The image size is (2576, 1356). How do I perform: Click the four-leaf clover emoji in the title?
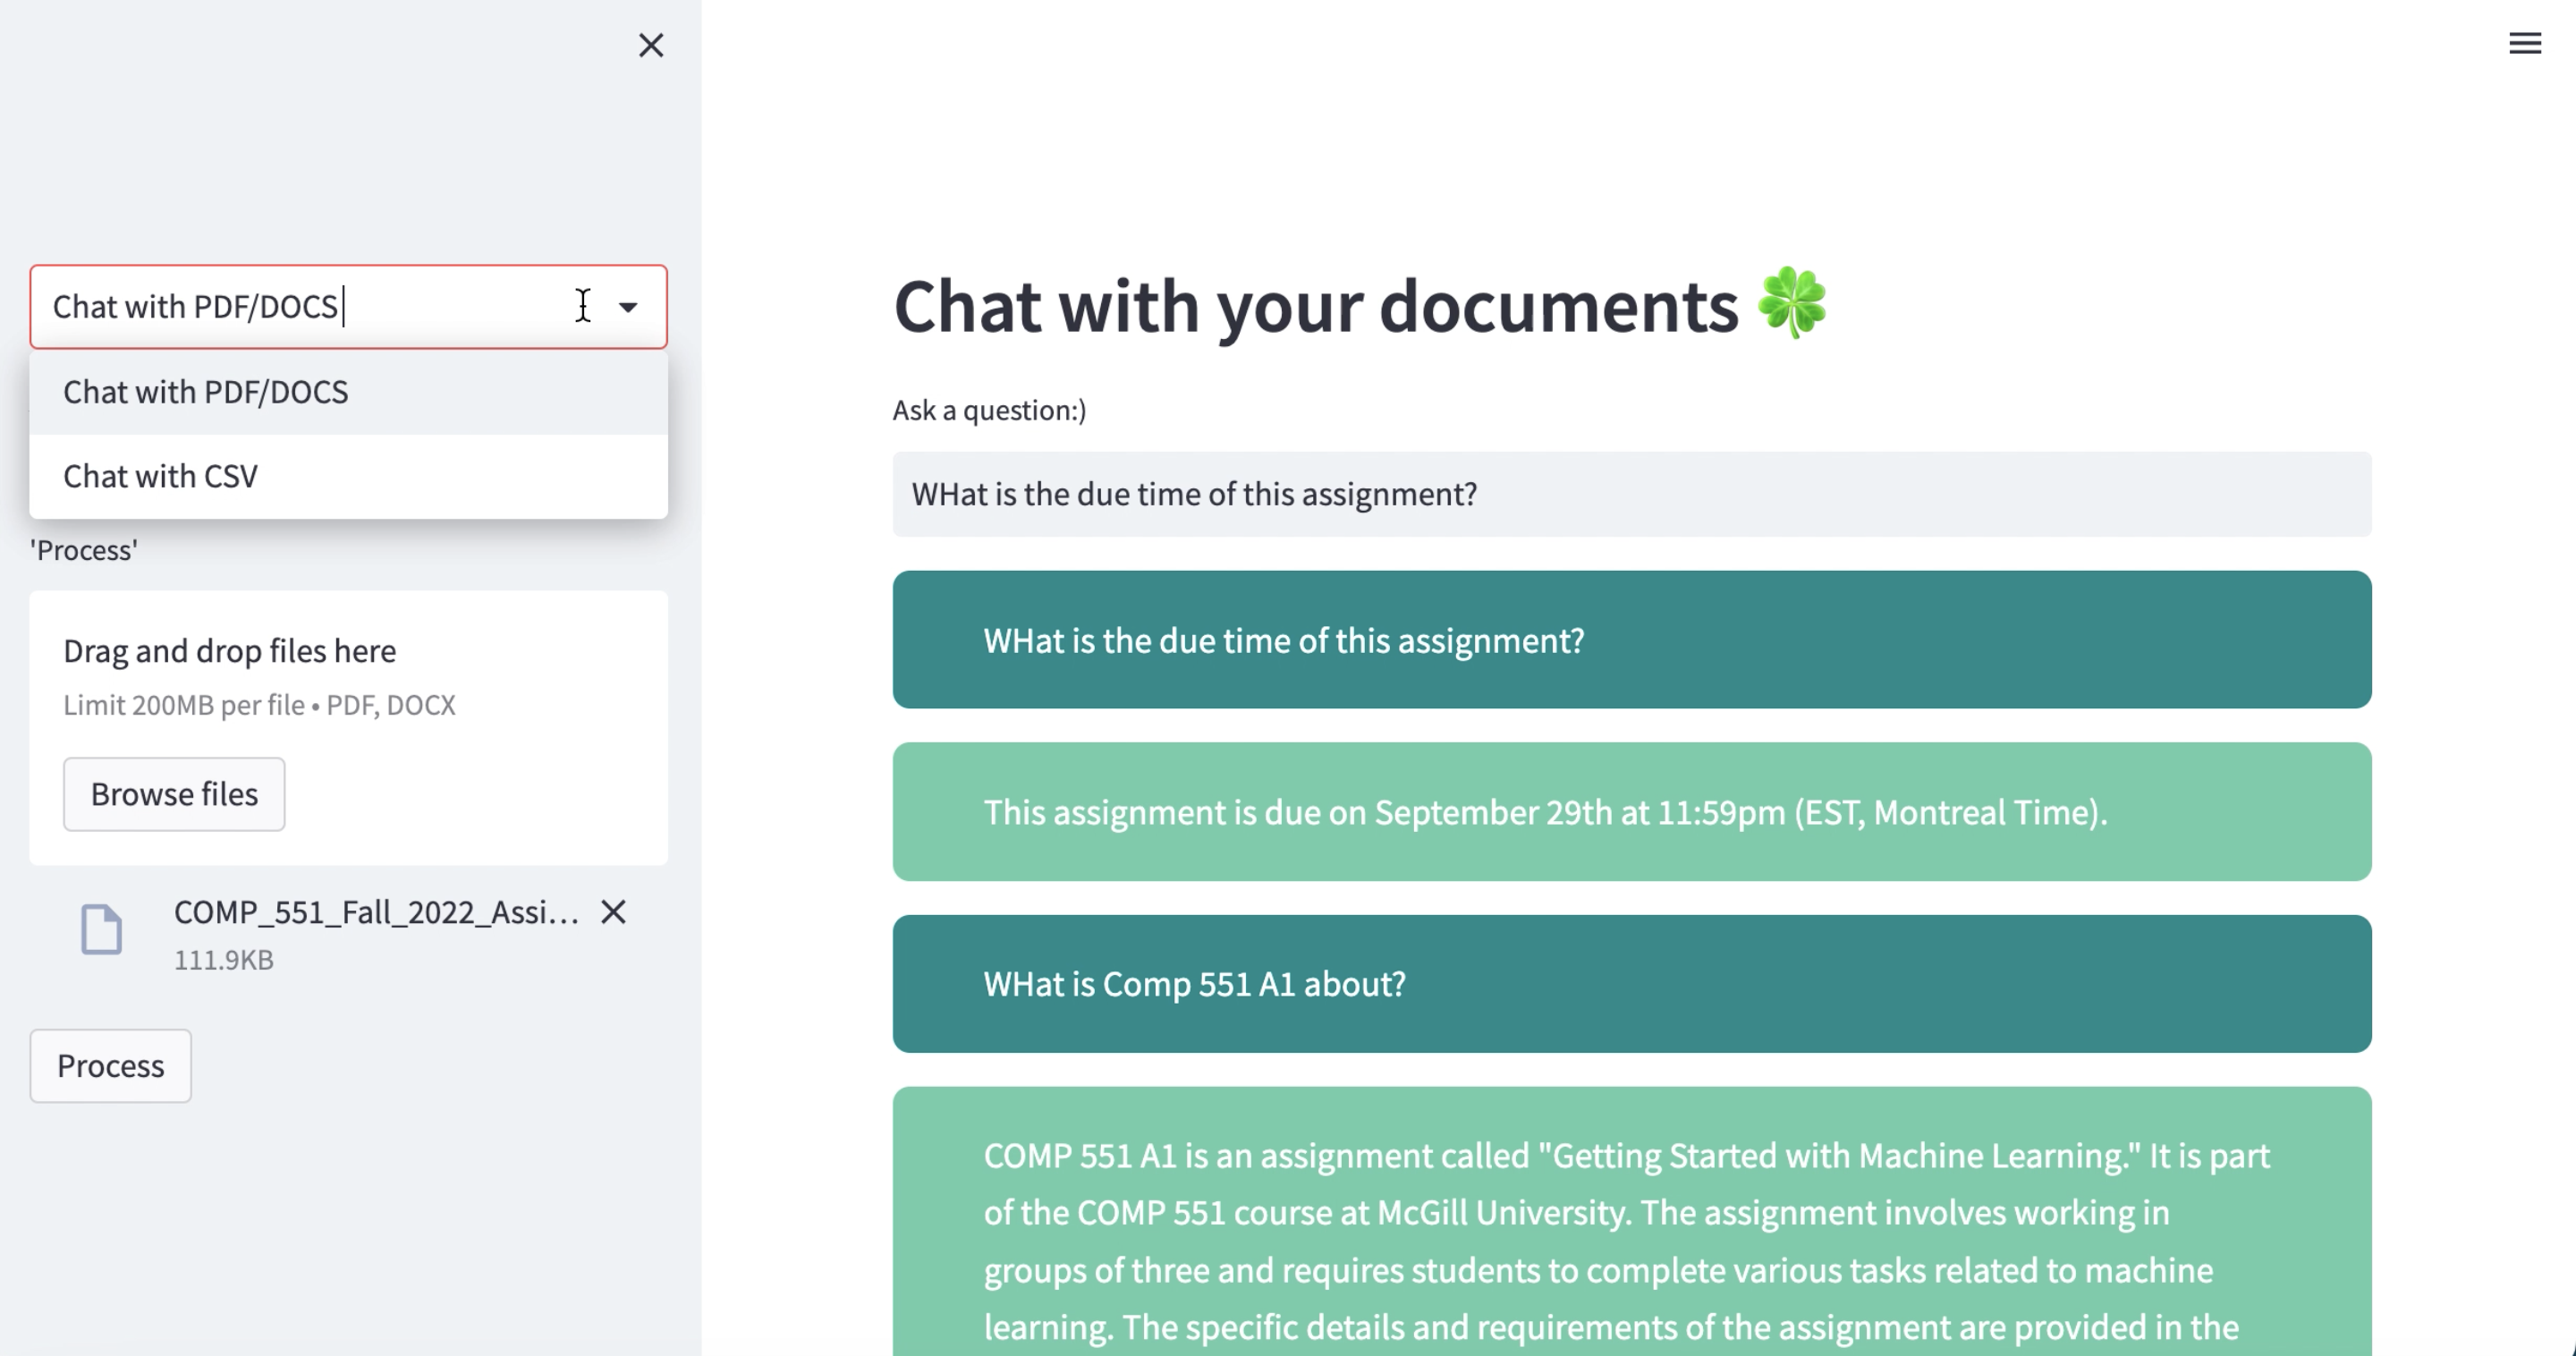point(1792,303)
